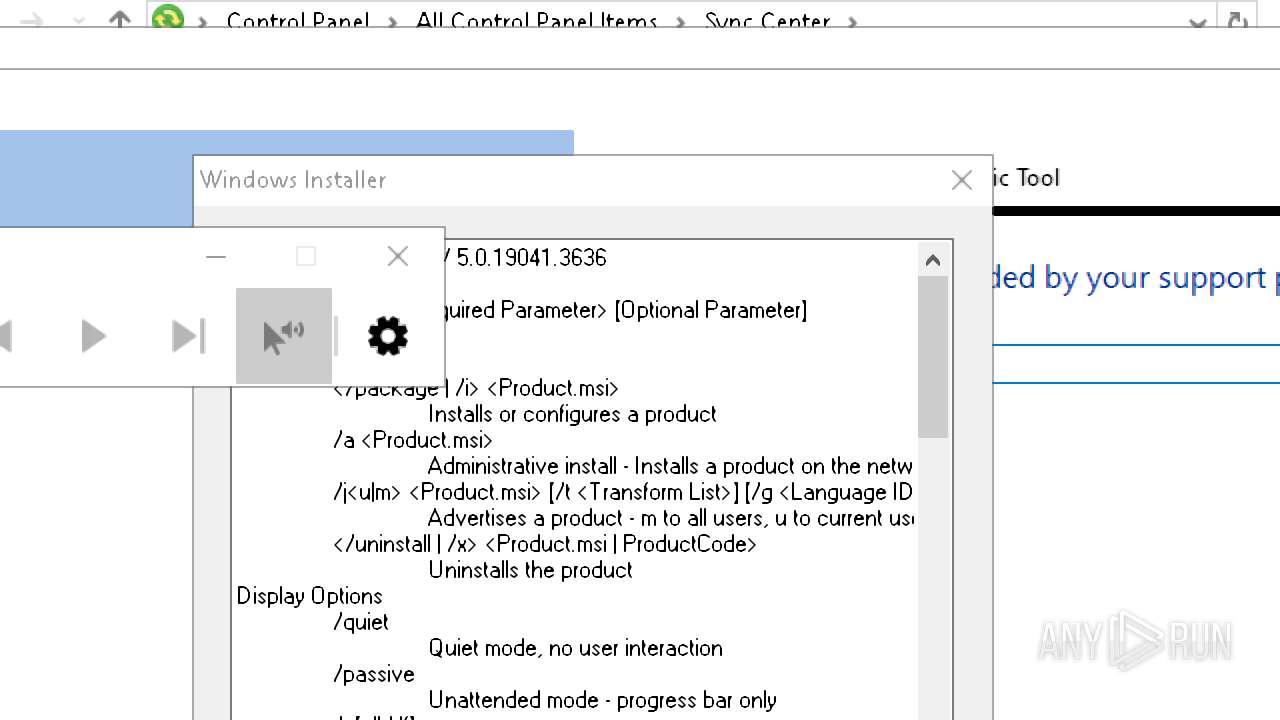
Task: Close the Windows Installer dialog
Action: [x=962, y=180]
